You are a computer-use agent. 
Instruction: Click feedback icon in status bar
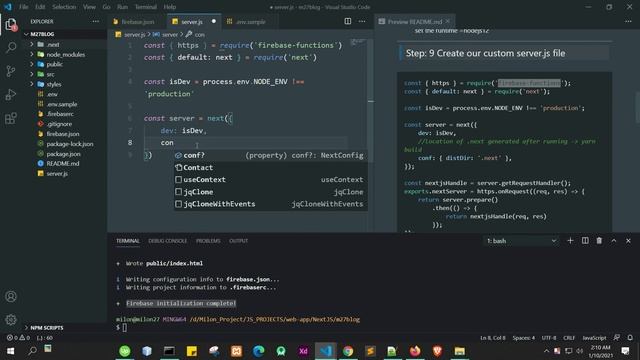pyautogui.click(x=617, y=338)
